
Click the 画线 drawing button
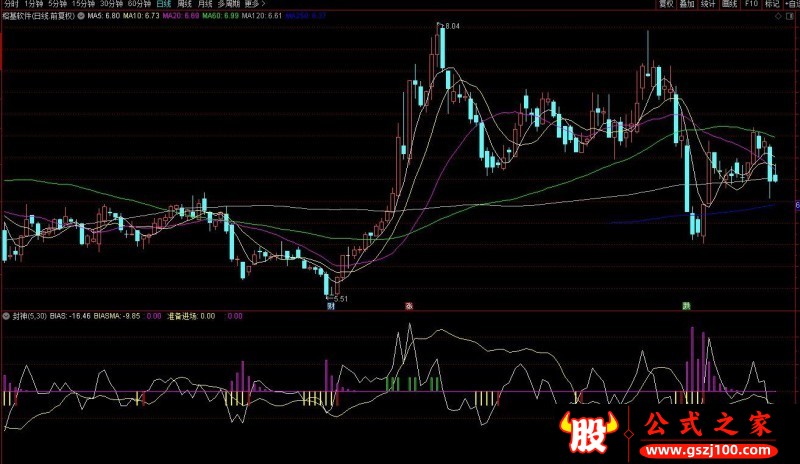click(730, 4)
